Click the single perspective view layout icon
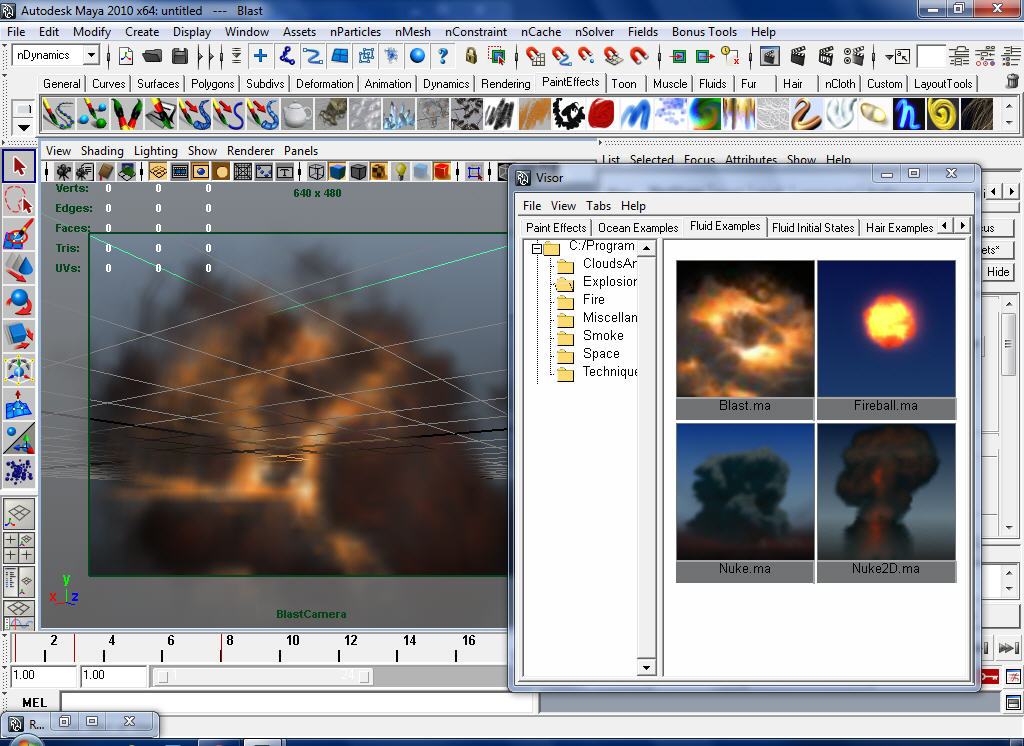The width and height of the screenshot is (1024, 746). point(19,515)
